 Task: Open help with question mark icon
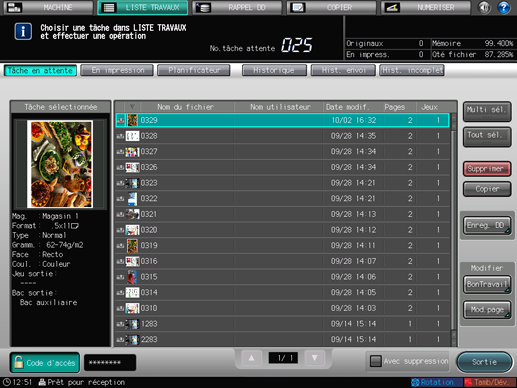[x=504, y=7]
